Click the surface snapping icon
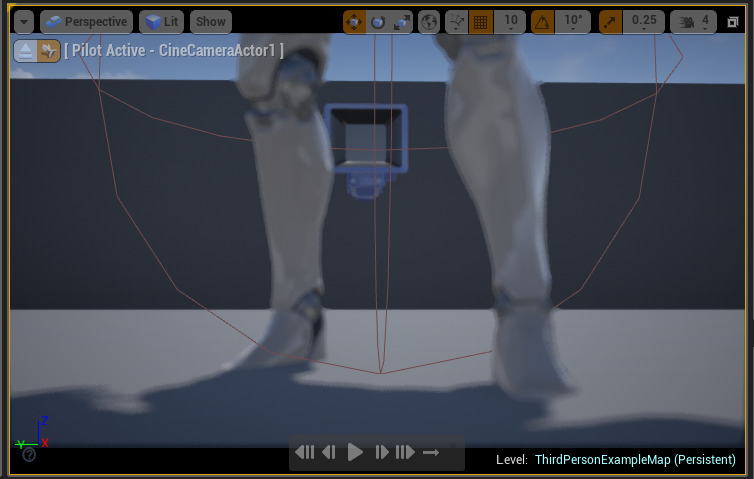754x479 pixels. pos(457,21)
